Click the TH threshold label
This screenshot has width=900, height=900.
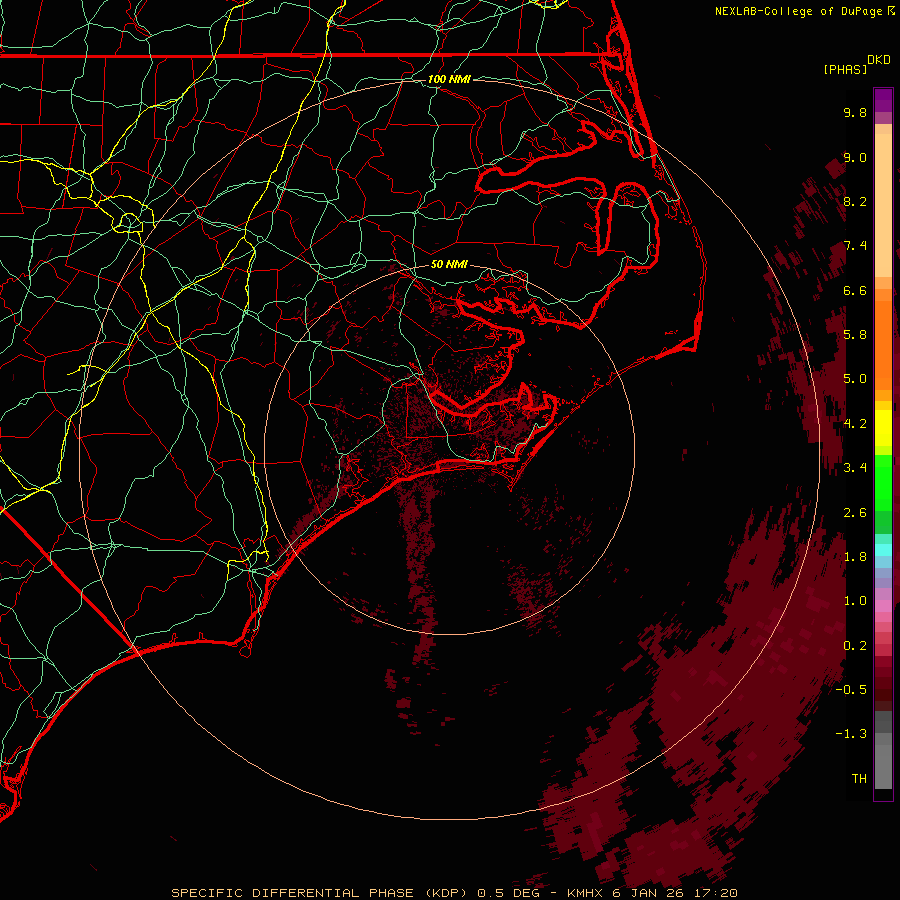pyautogui.click(x=859, y=778)
